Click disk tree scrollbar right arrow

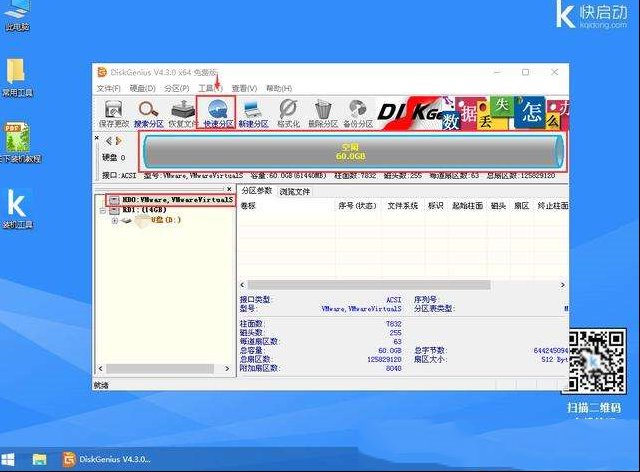coord(228,368)
